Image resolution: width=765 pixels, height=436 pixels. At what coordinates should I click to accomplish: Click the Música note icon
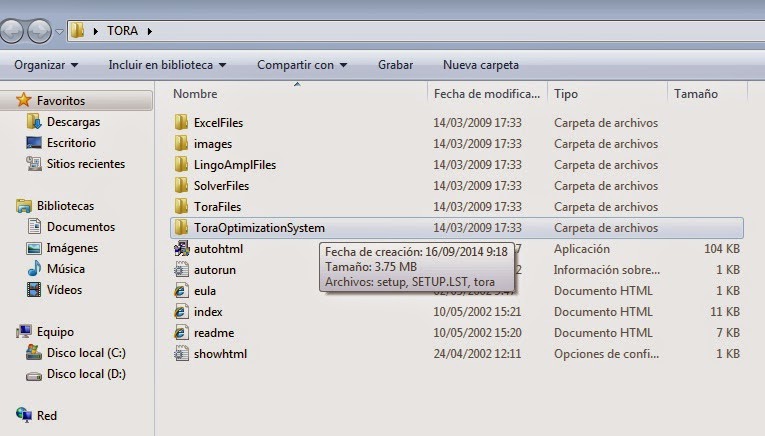pos(34,268)
